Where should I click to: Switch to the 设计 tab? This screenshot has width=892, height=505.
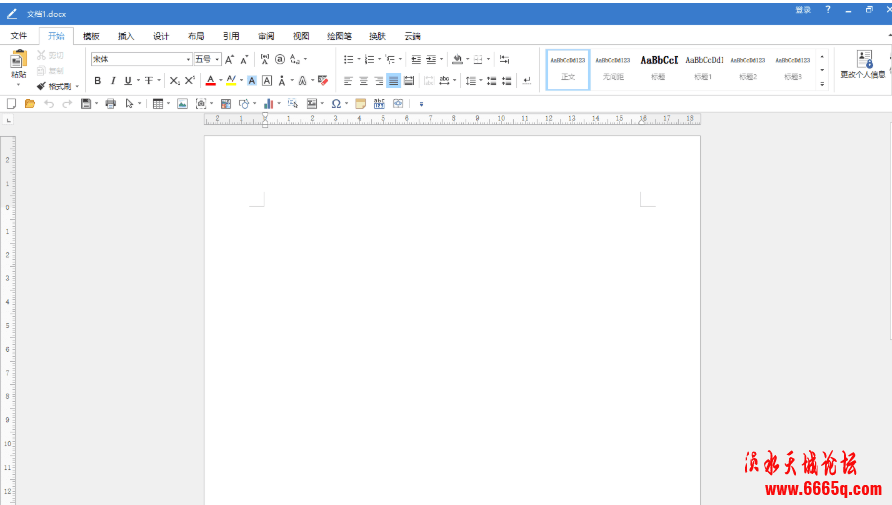(x=161, y=36)
